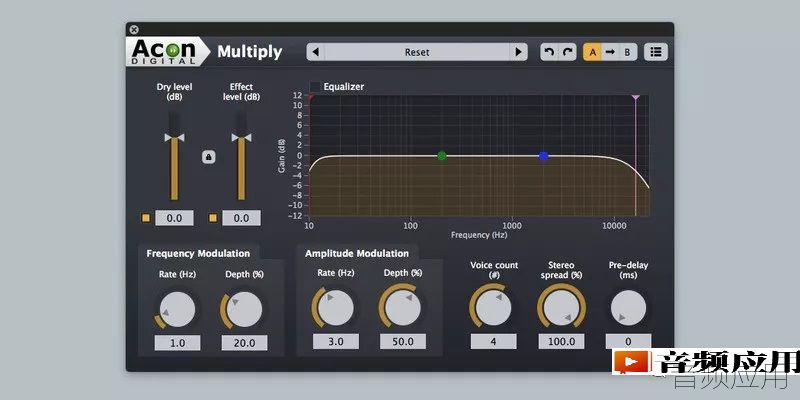The width and height of the screenshot is (800, 400).
Task: Close the plugin window
Action: coord(134,30)
